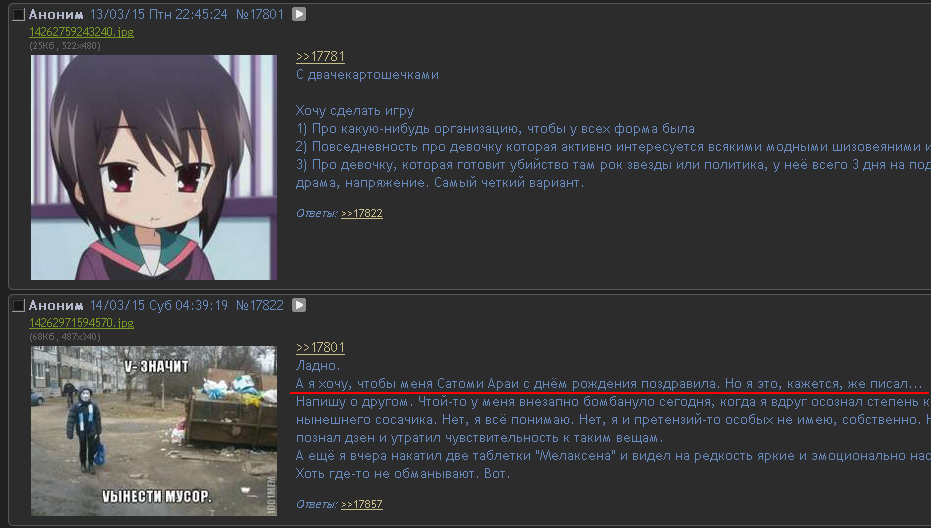This screenshot has height=528, width=931.
Task: Click the timestamp 14/03/15 Суб 04:39:19
Action: click(x=159, y=305)
